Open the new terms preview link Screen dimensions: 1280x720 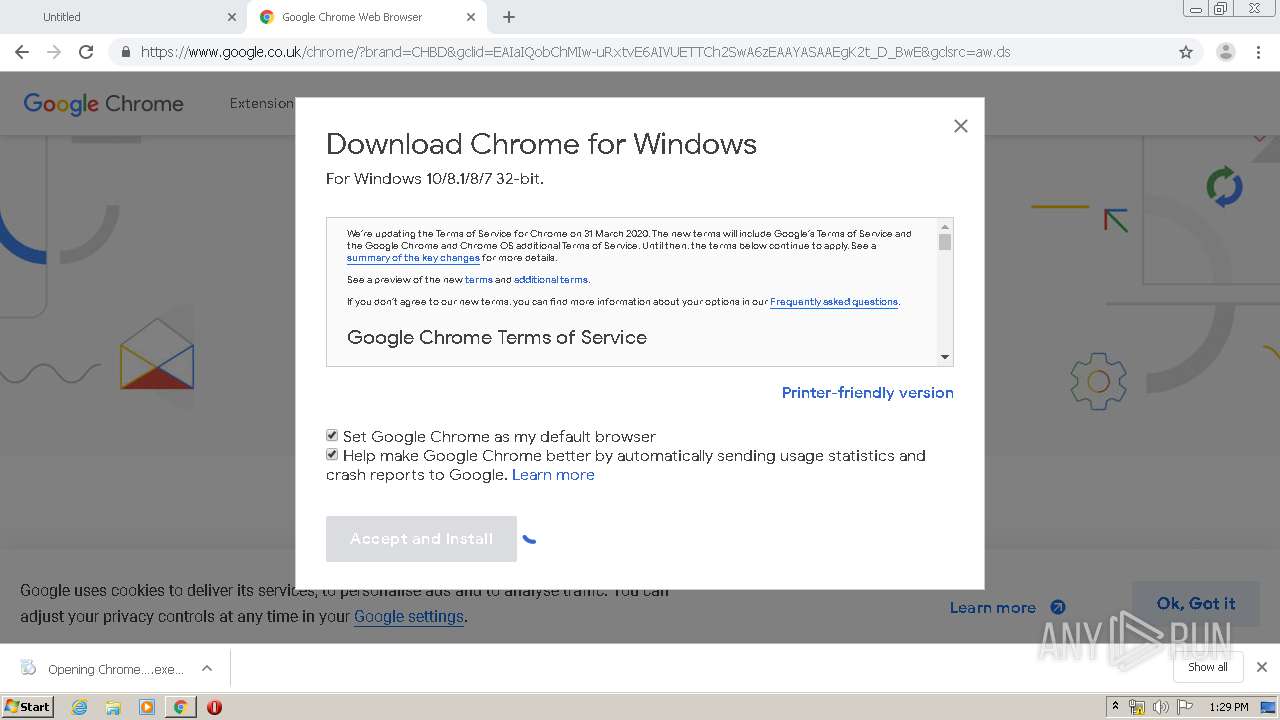coord(478,280)
